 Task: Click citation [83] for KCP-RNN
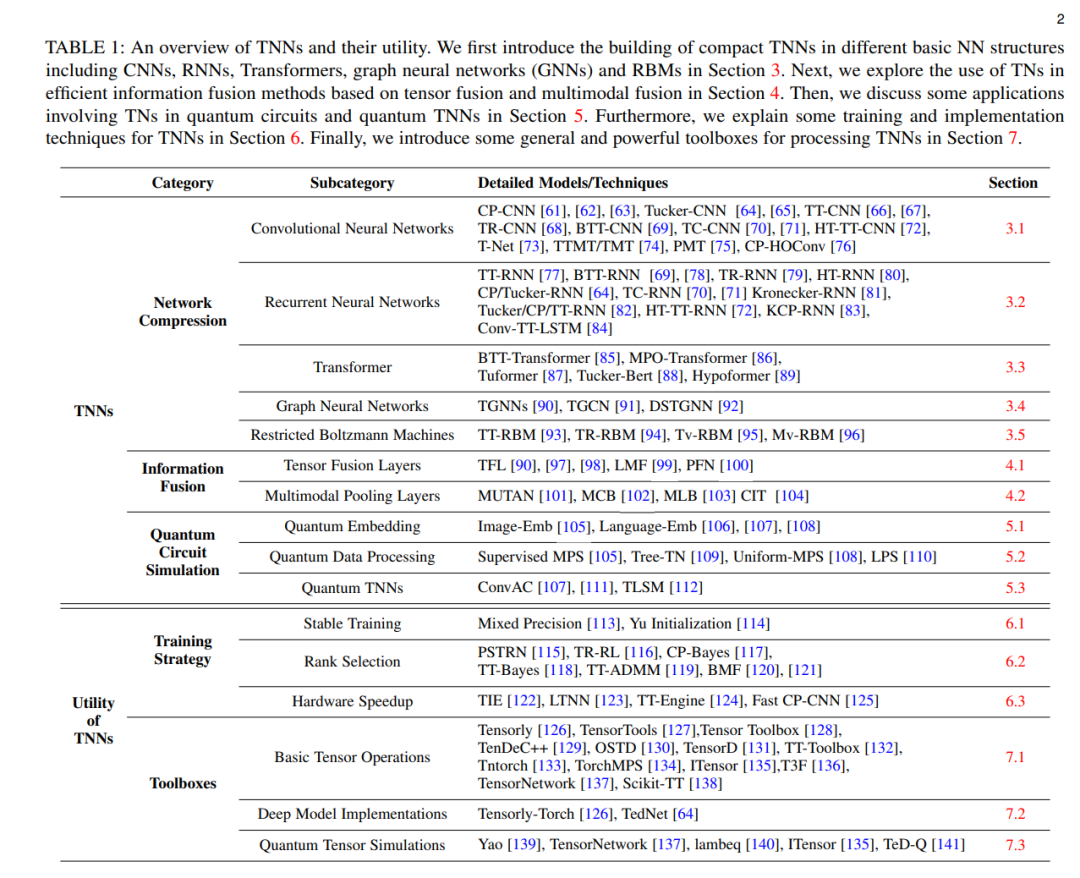point(853,311)
